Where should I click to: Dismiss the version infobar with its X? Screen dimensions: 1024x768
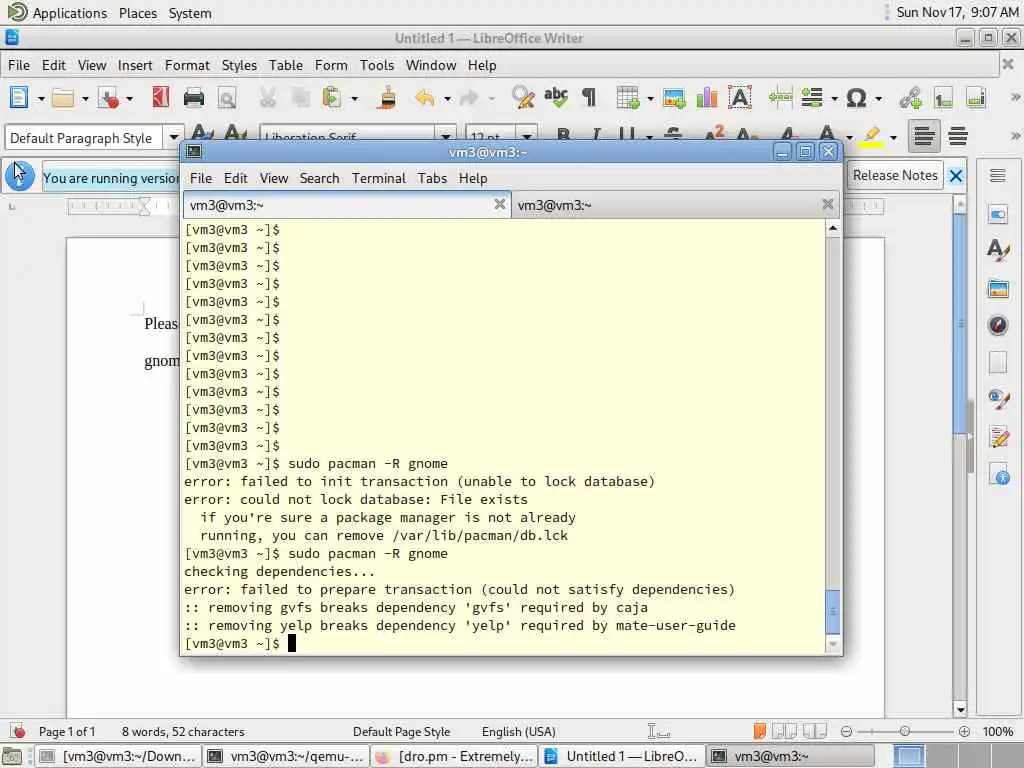(955, 176)
